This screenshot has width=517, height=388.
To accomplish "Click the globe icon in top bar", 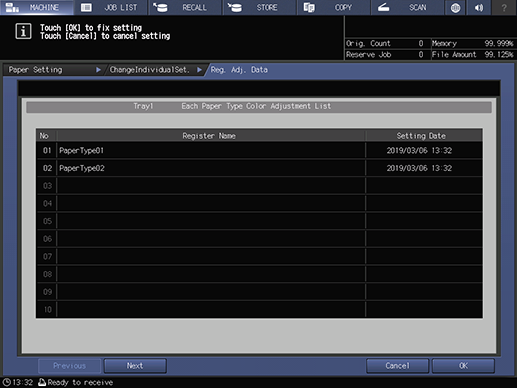I will click(x=455, y=7).
